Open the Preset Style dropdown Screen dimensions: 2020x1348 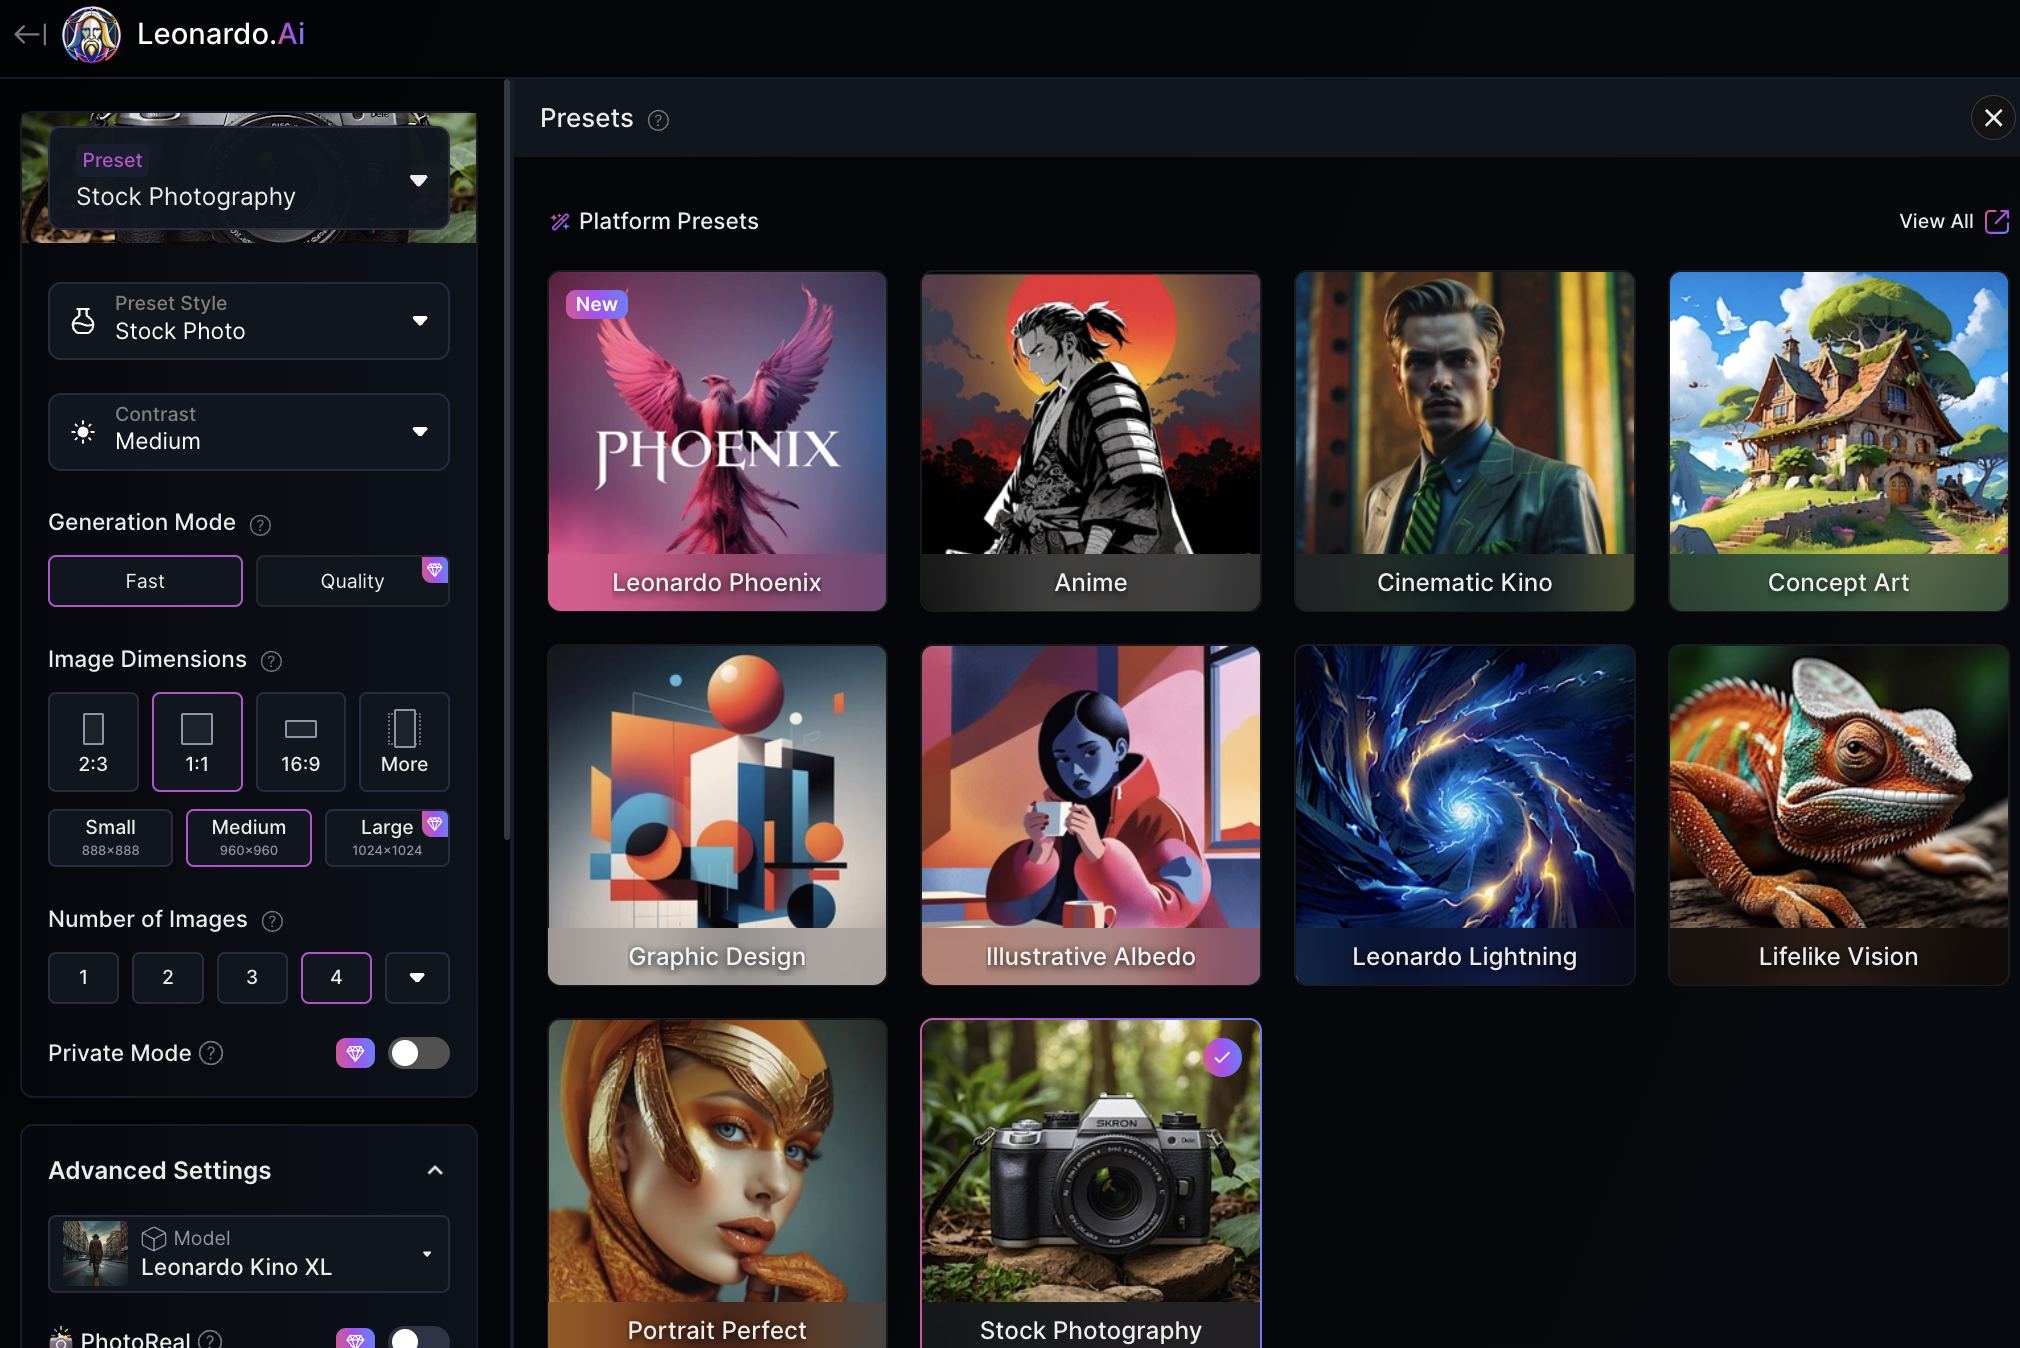point(248,321)
